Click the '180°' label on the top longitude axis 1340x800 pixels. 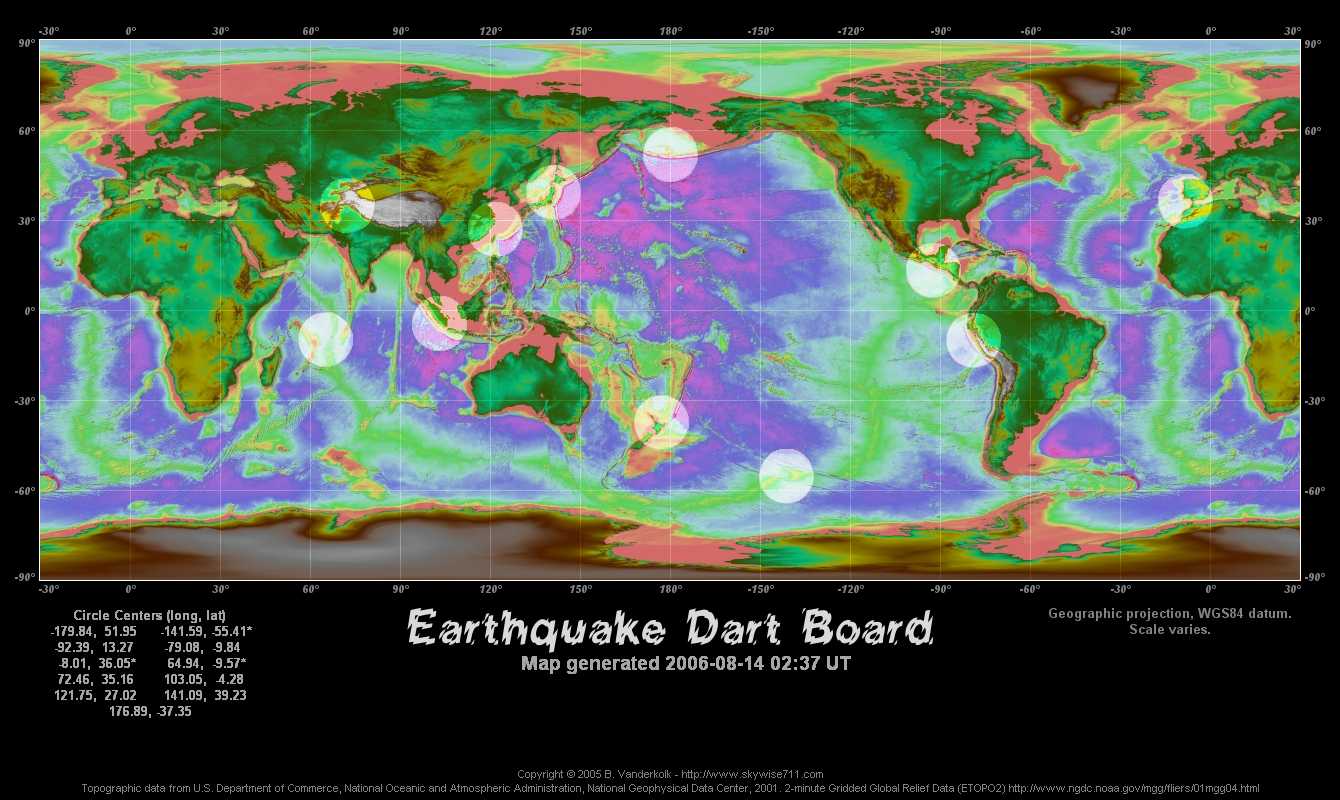point(670,31)
